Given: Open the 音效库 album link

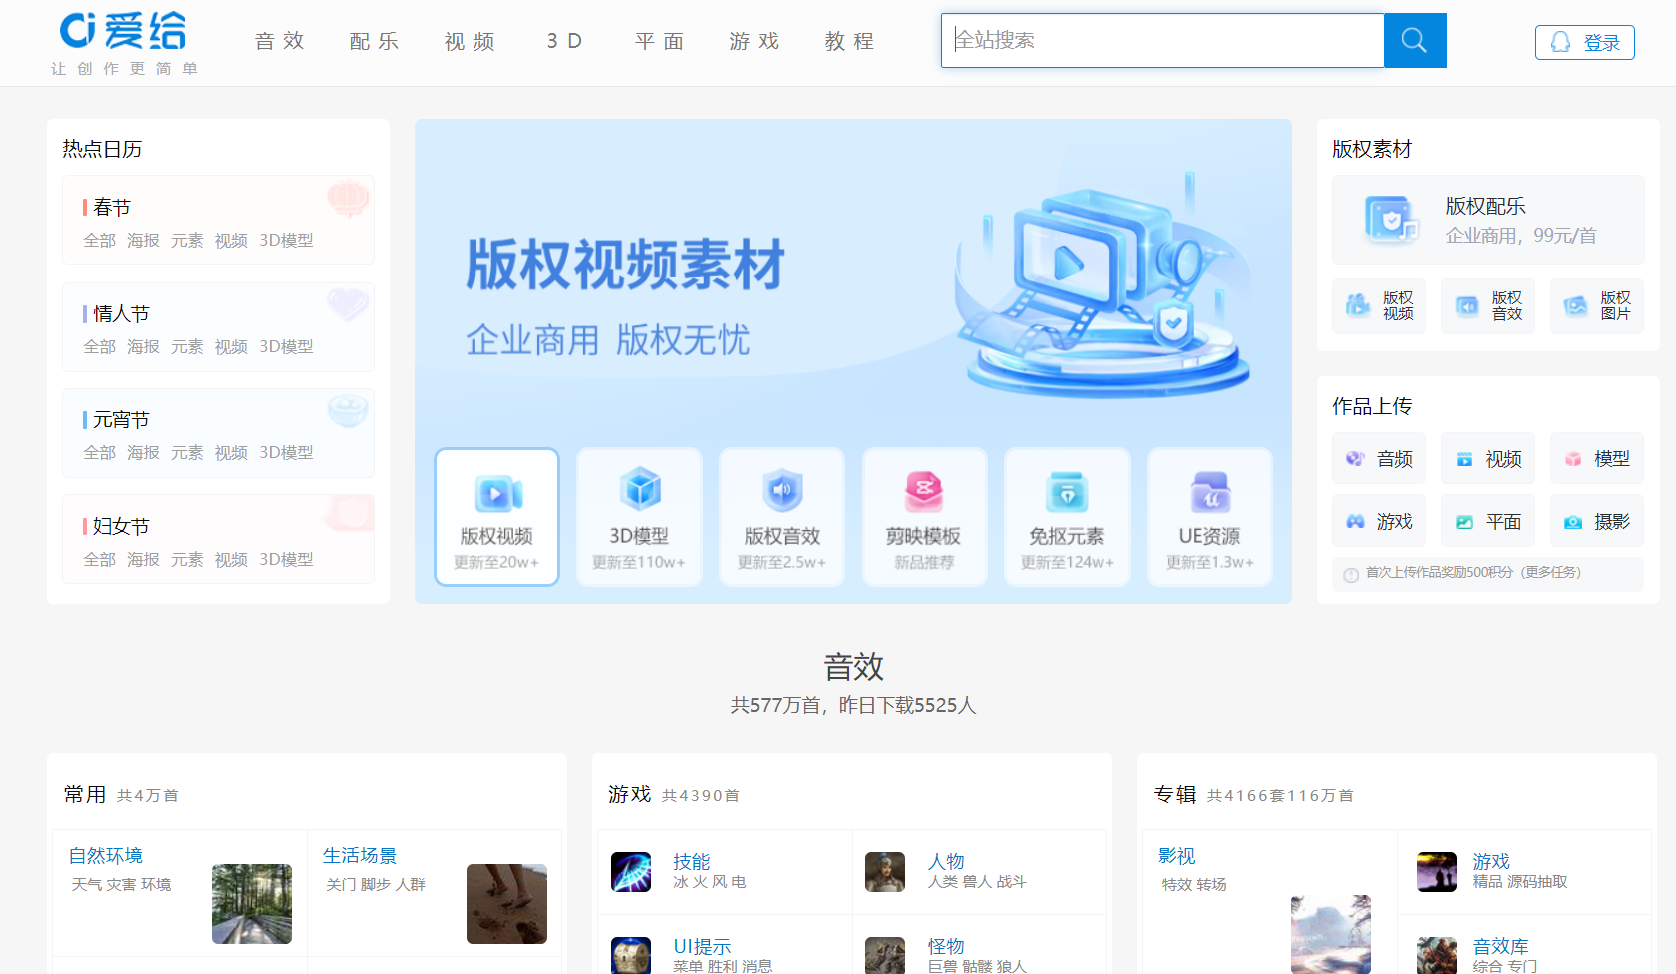Looking at the screenshot, I should tap(1501, 946).
